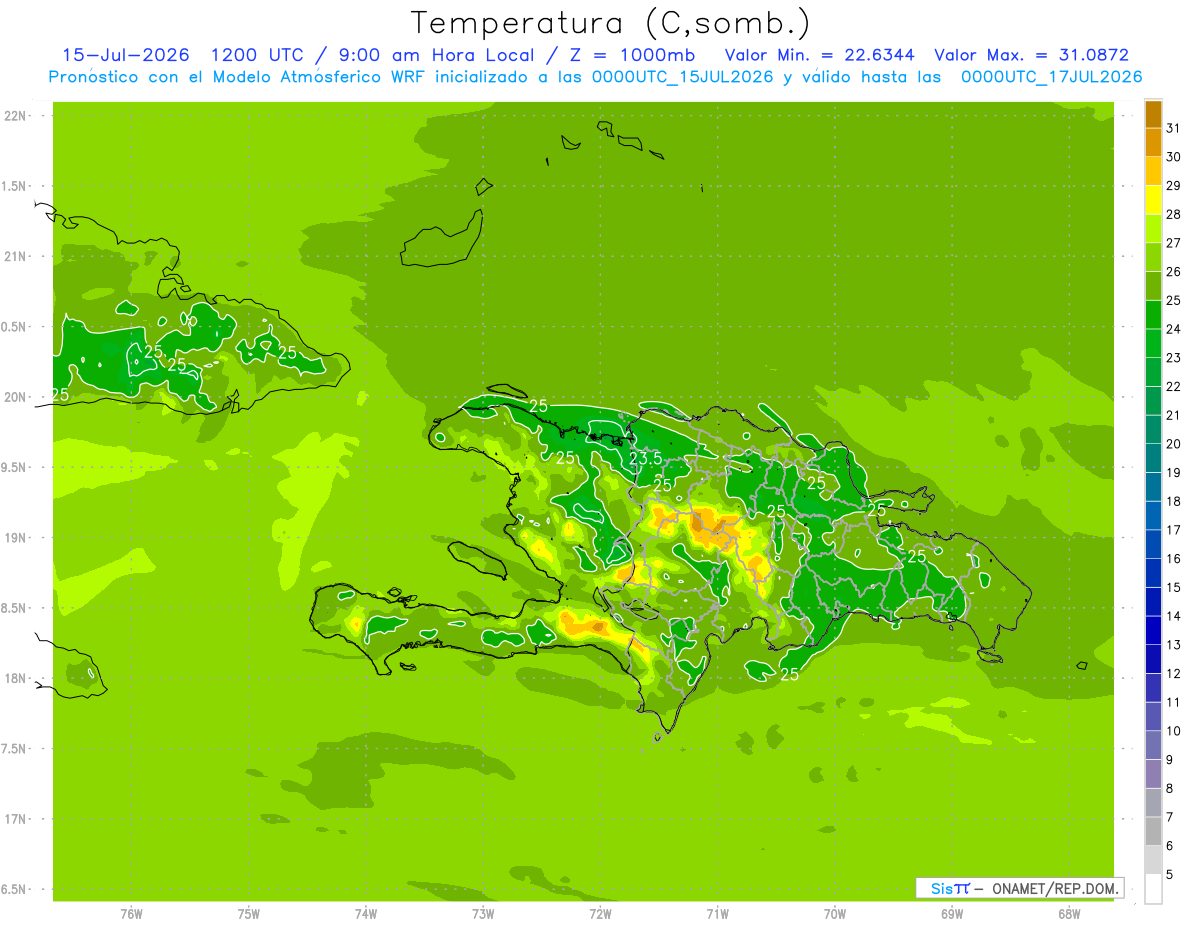Screen dimensions: 1200x927
Task: Pick the orange swatch between 30 and 31
Action: tap(1153, 142)
